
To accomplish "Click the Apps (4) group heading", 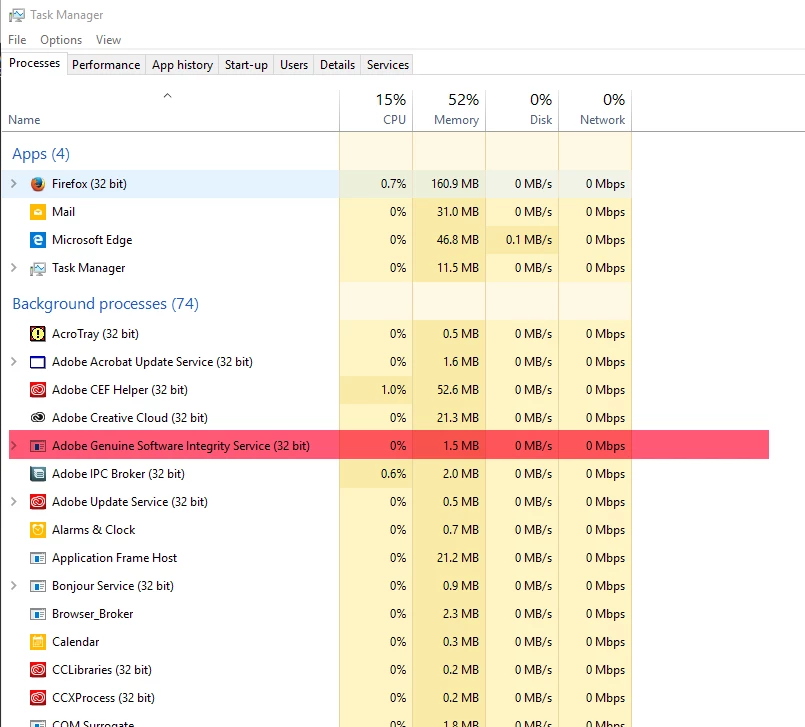I will coord(41,154).
